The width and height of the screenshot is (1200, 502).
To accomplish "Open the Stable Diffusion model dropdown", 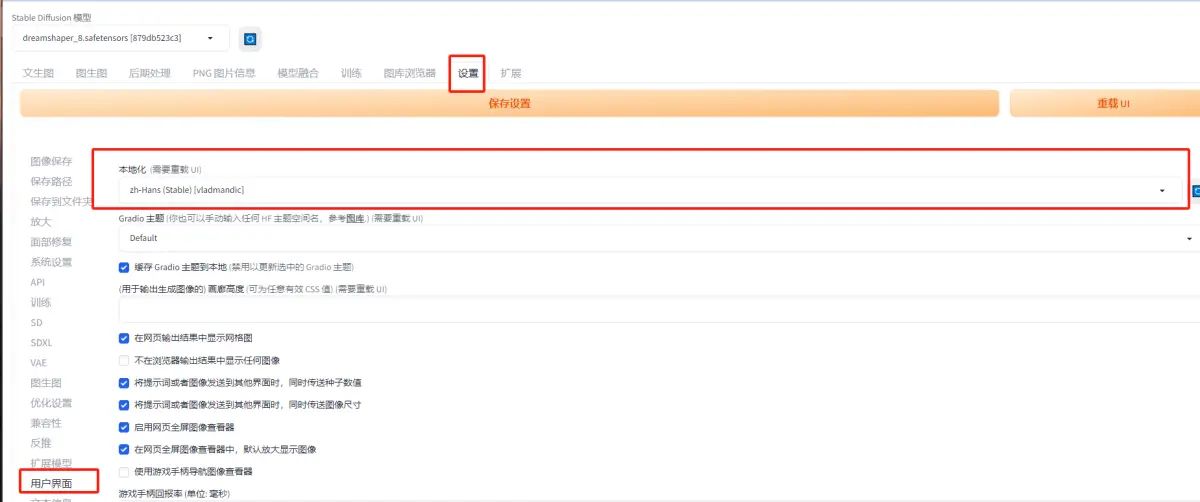I will 120,38.
